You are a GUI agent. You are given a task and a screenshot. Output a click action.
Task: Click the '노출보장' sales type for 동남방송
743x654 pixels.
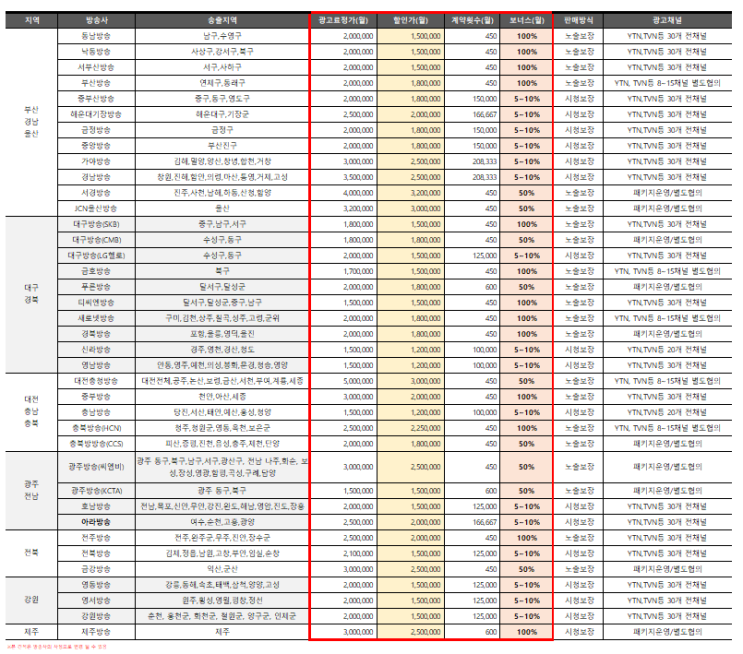click(x=579, y=36)
